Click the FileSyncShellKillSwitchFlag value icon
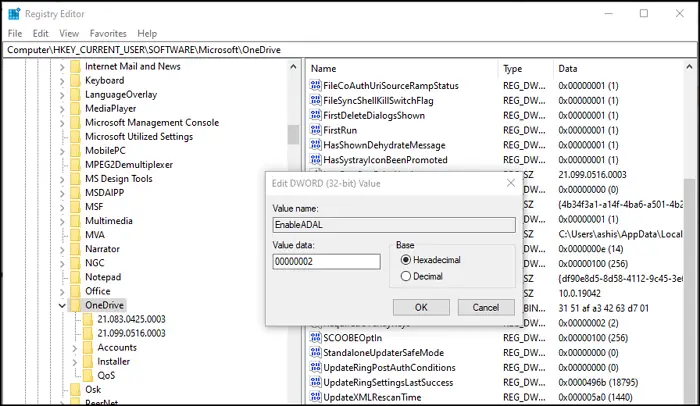This screenshot has width=700, height=406. tap(316, 100)
